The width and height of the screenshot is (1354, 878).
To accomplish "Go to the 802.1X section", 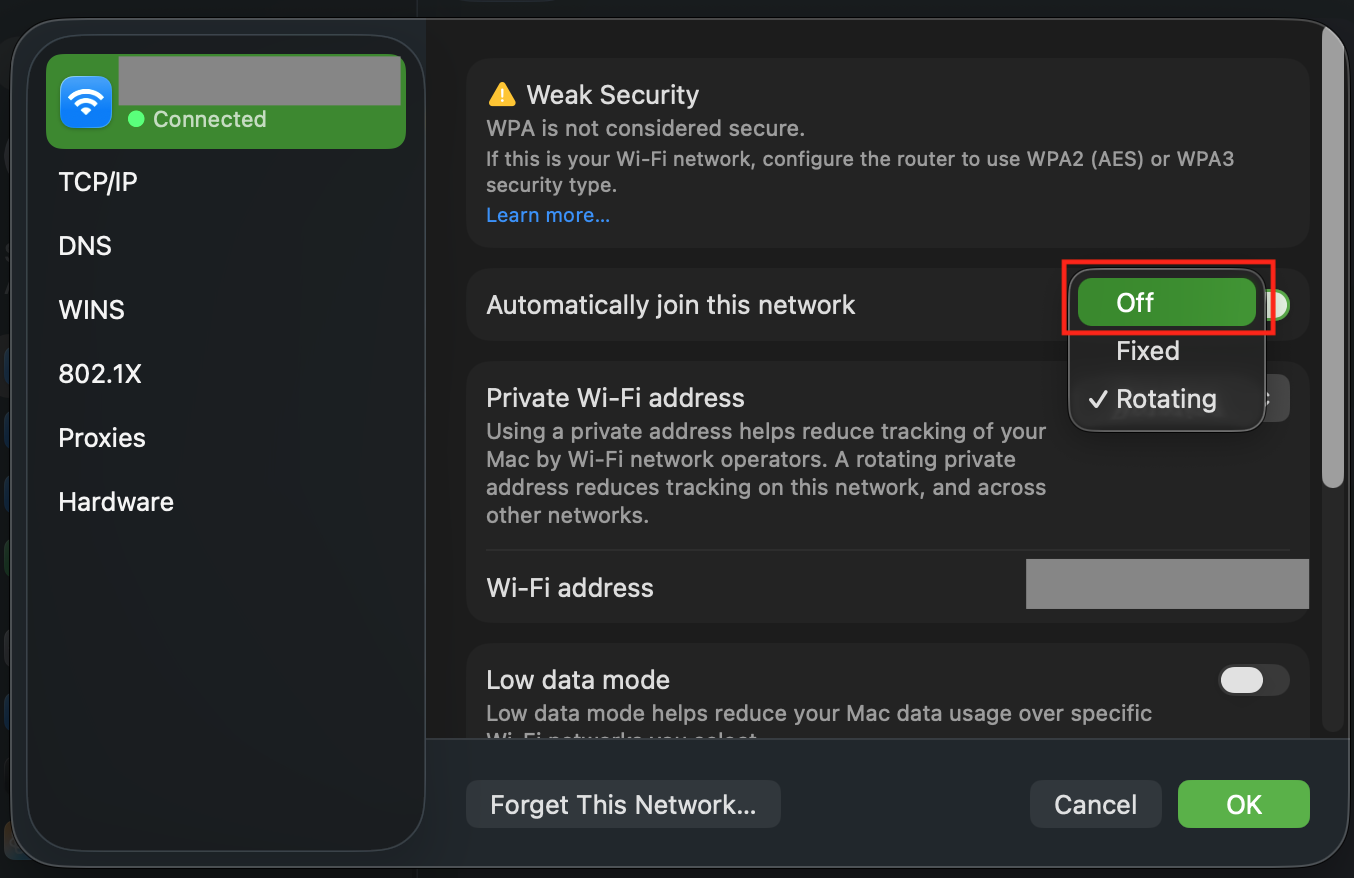I will (x=100, y=374).
